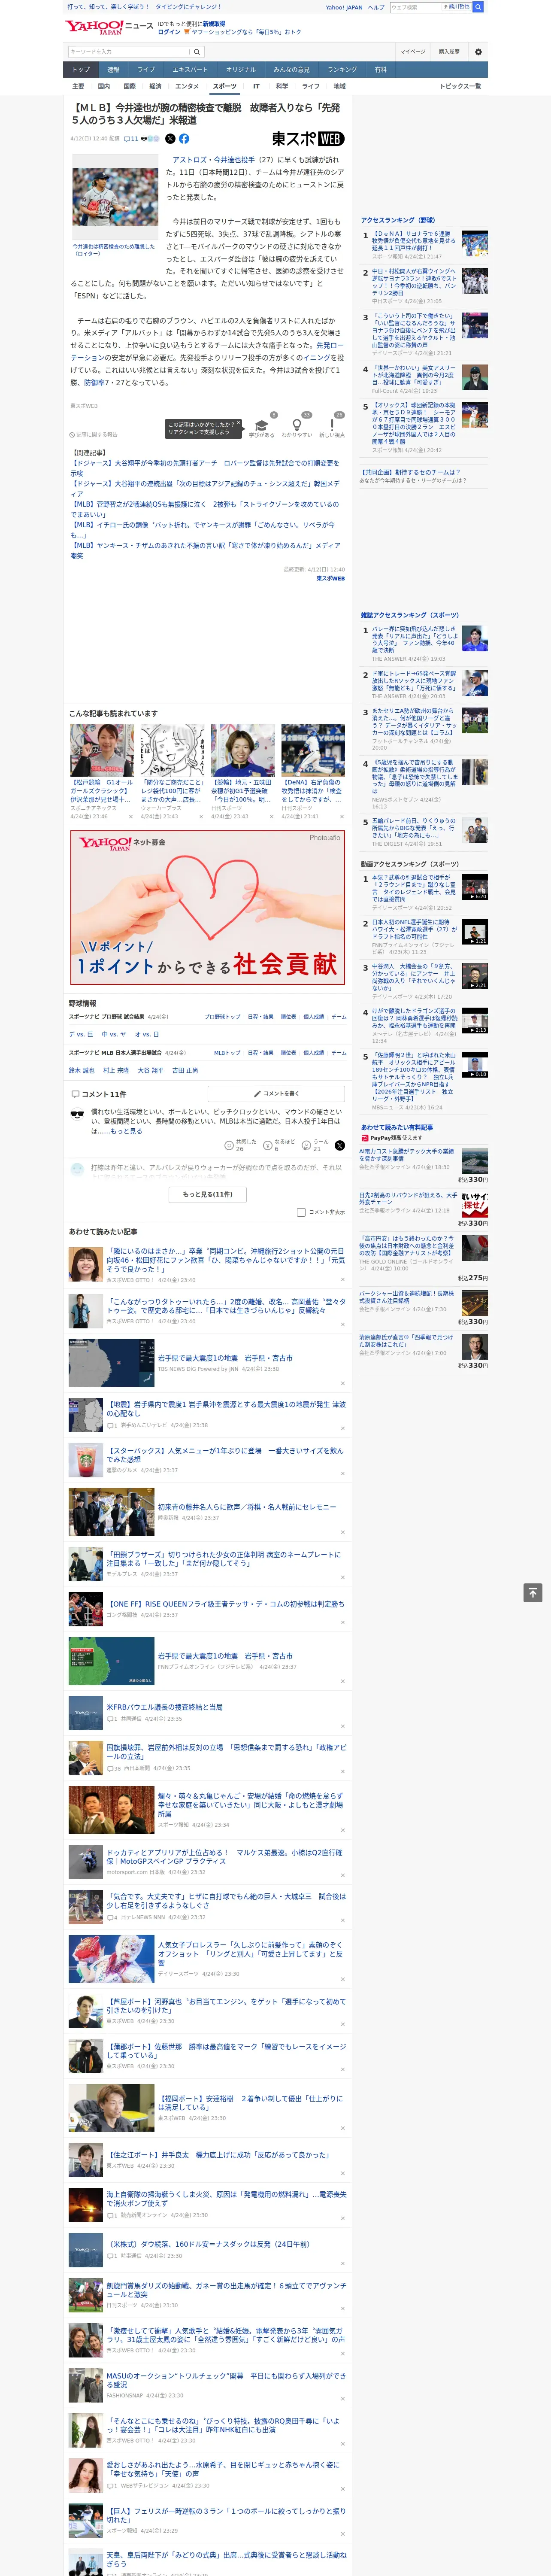Click the keyword search magnifier icon
Screen dimensions: 551x2576
click(x=197, y=51)
